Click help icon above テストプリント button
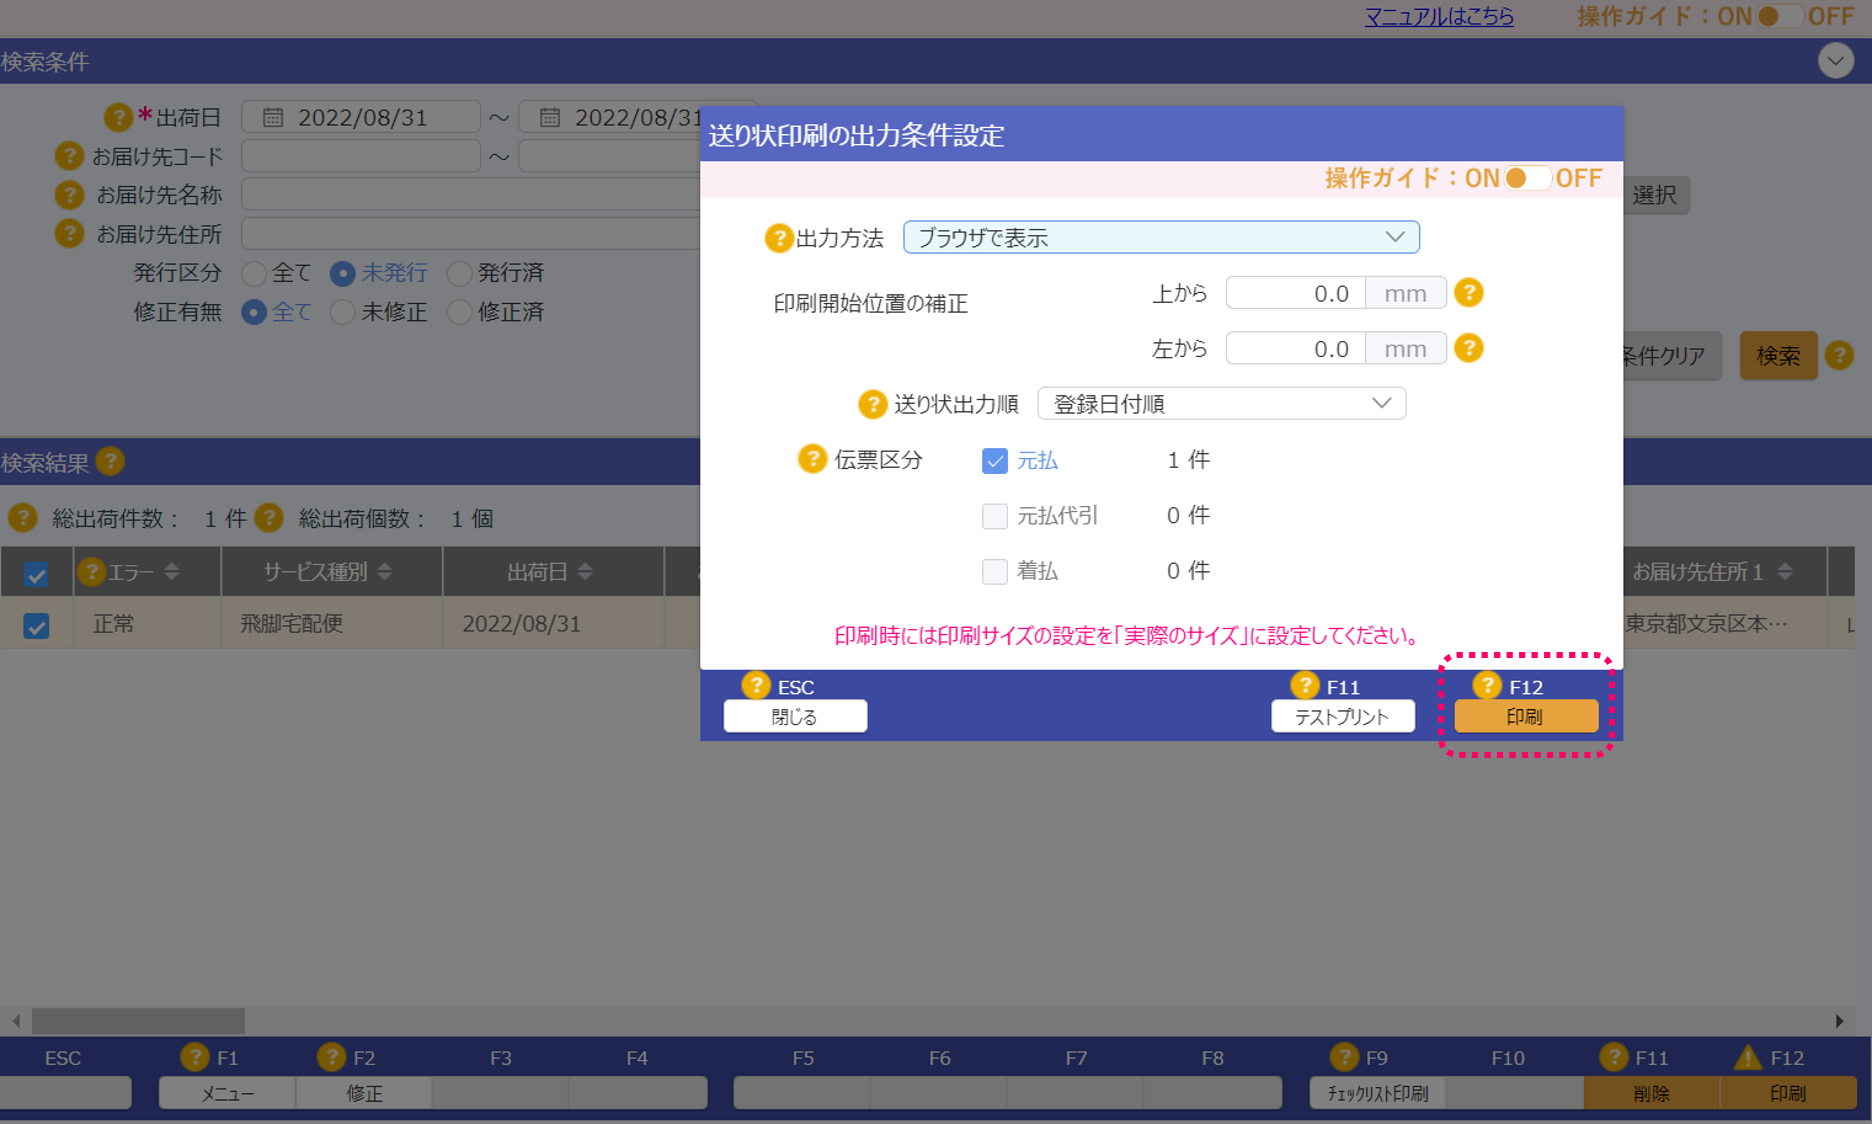1872x1124 pixels. [1304, 685]
